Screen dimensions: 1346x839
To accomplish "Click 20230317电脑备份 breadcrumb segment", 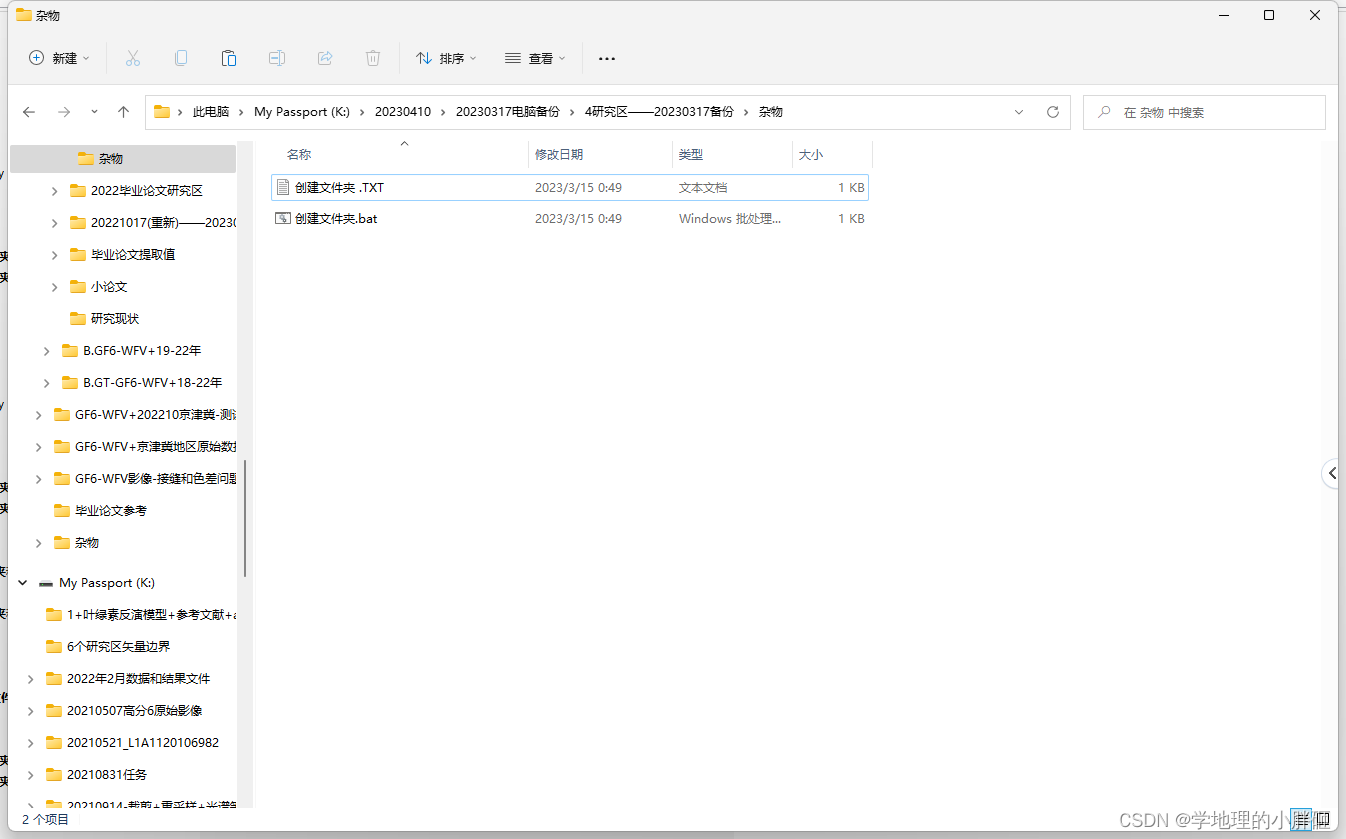I will pyautogui.click(x=508, y=112).
